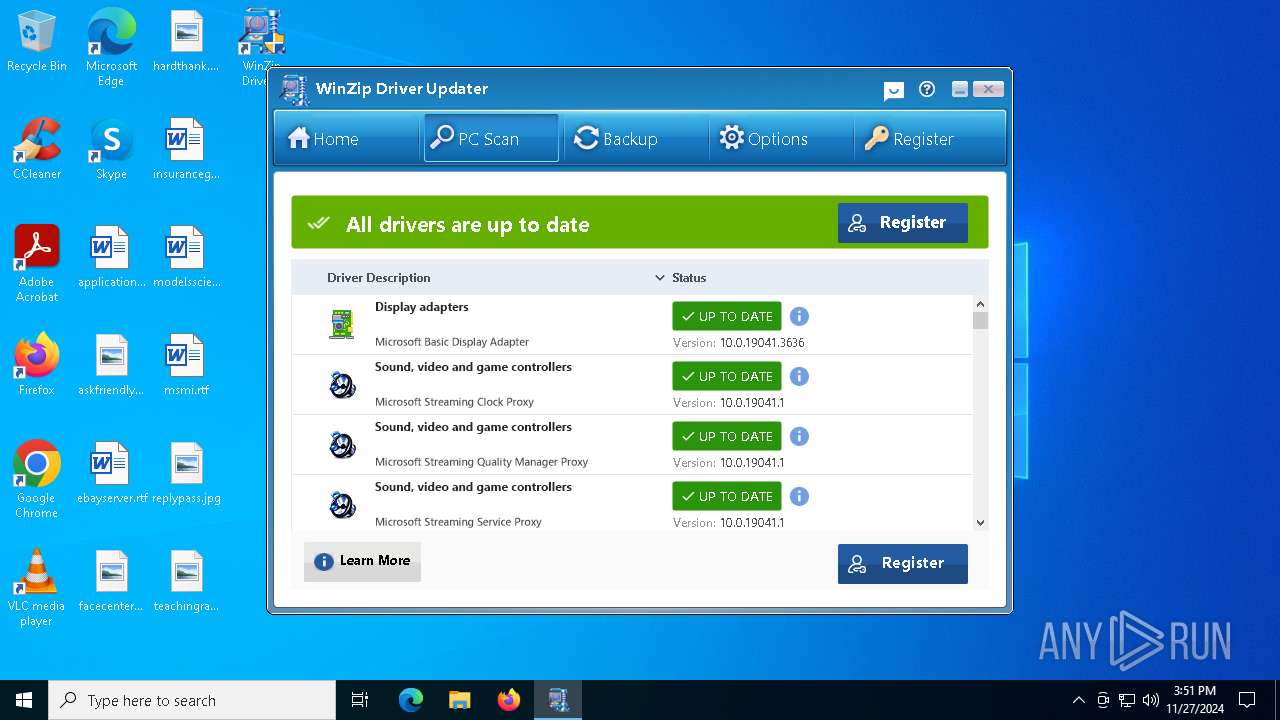Sort by the Status column header

(689, 278)
